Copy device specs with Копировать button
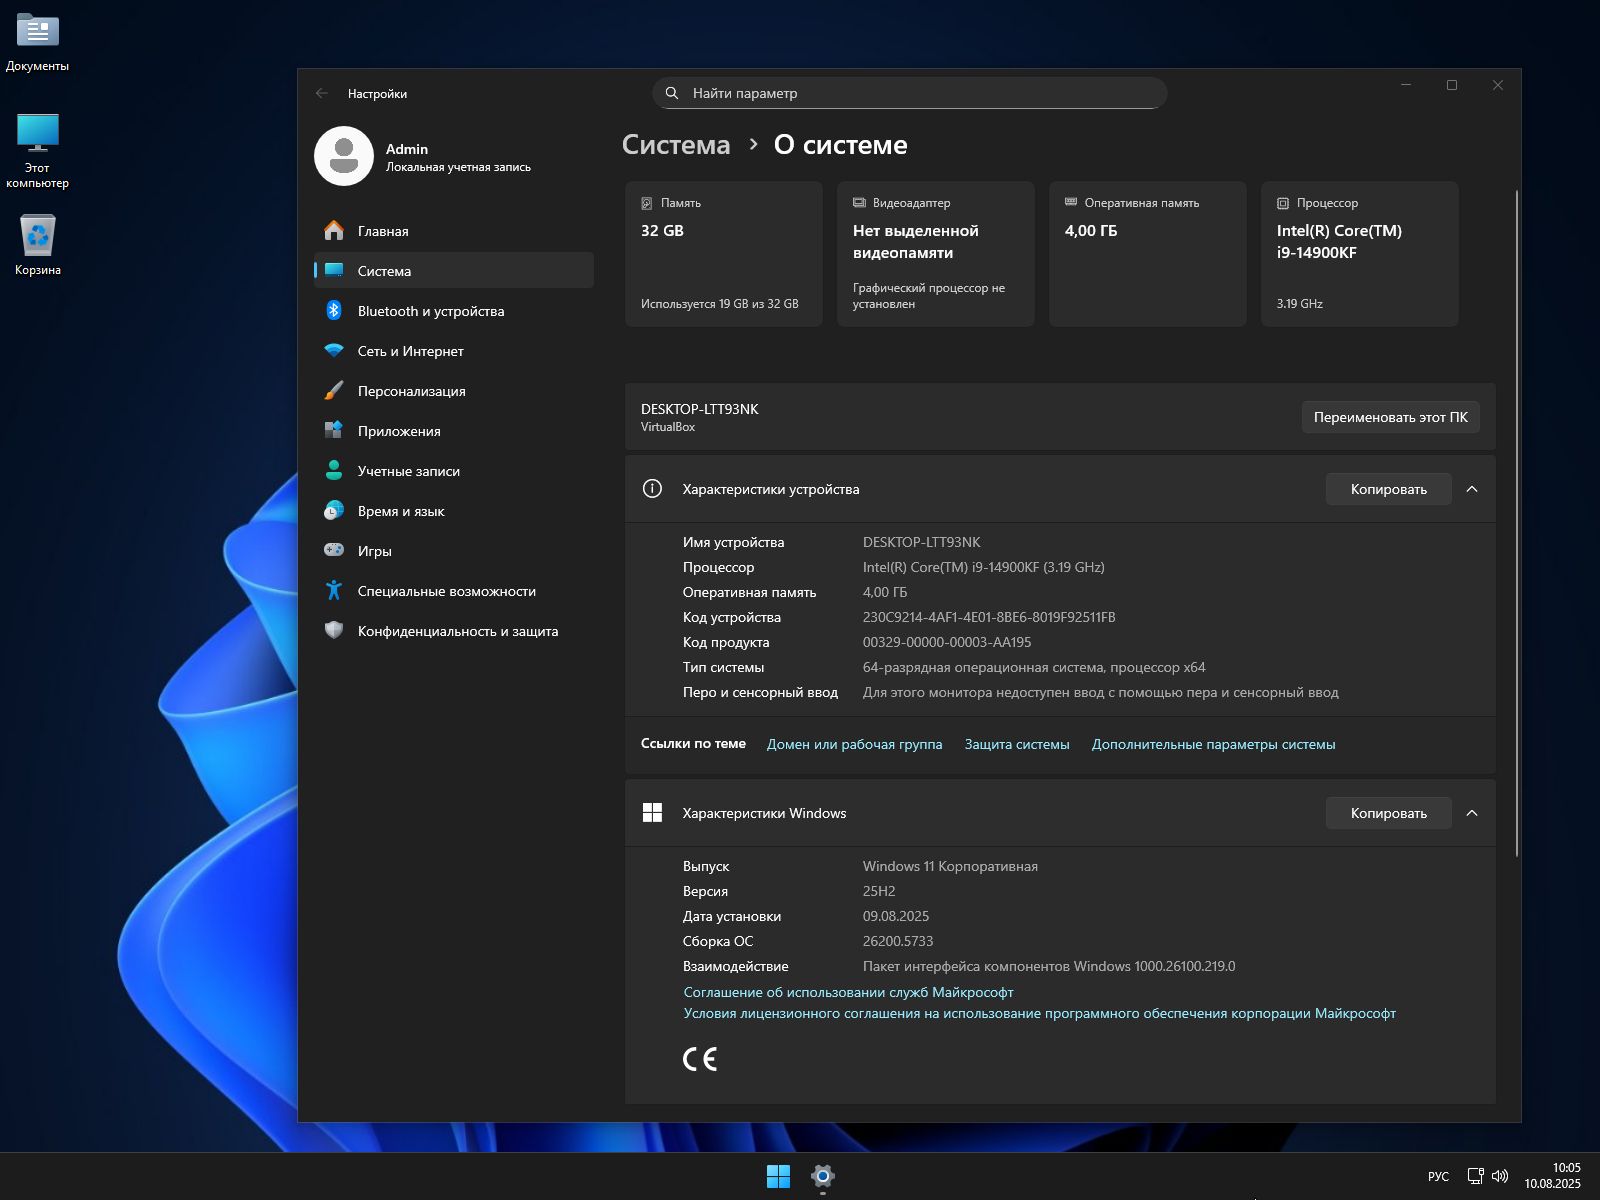 click(1388, 489)
